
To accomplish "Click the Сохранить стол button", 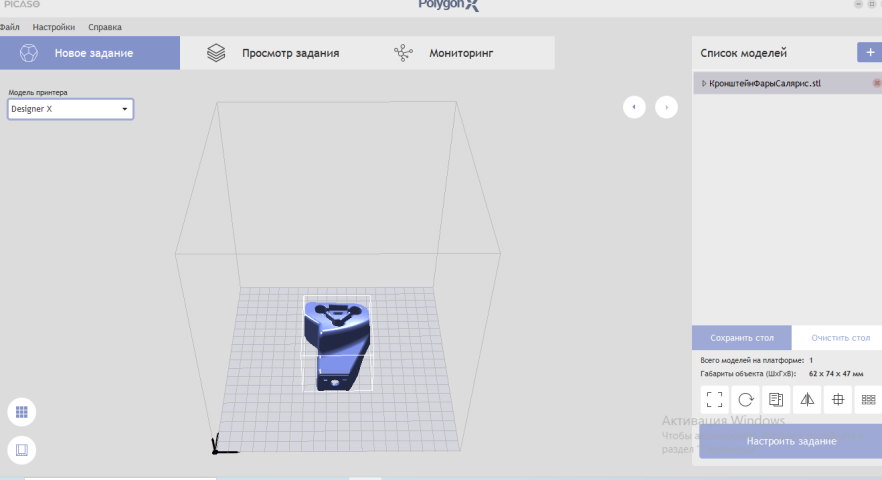I will tap(741, 338).
